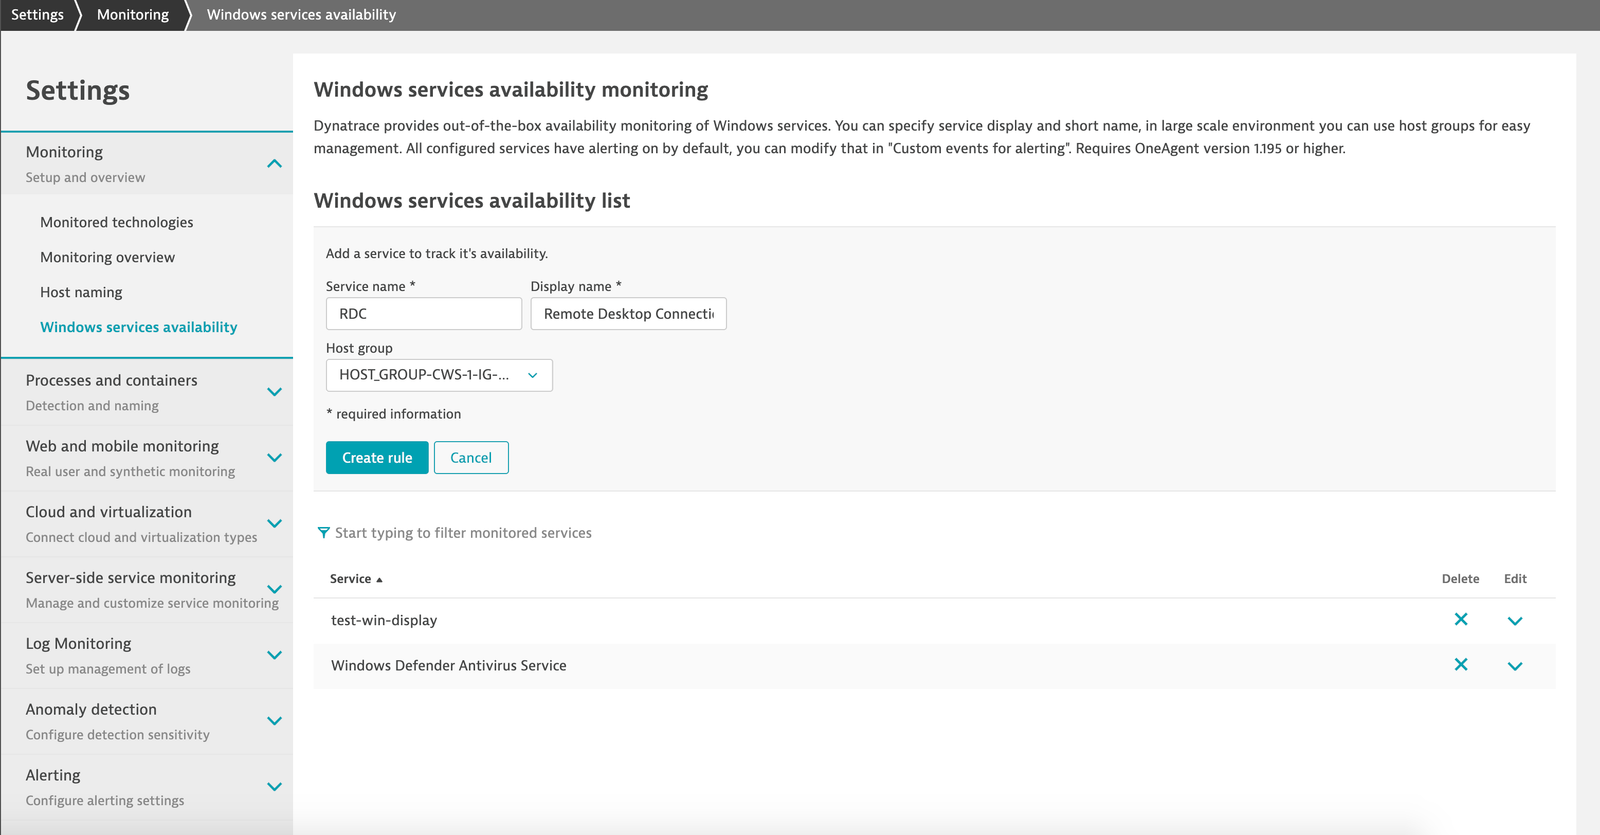
Task: Expand Web and mobile monitoring section
Action: [x=274, y=458]
